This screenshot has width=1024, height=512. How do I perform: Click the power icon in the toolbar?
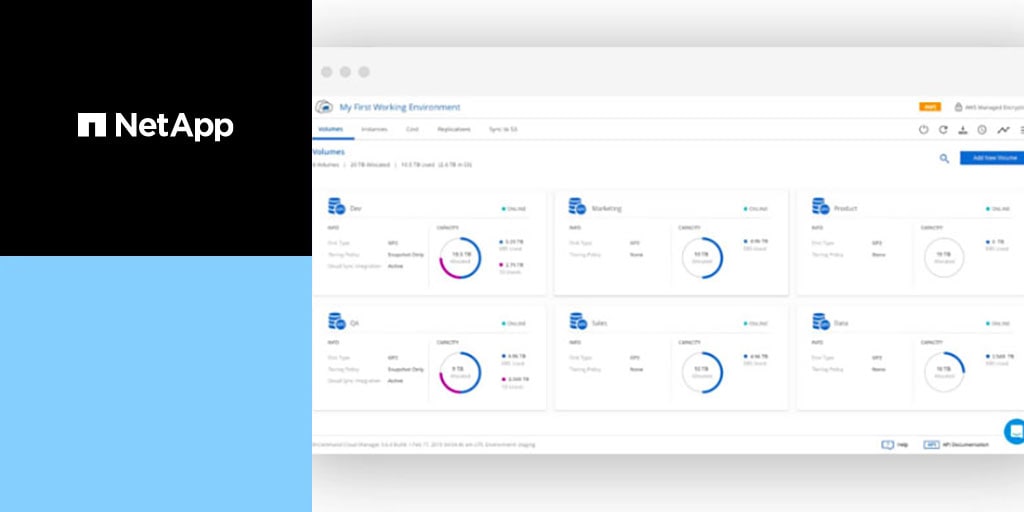[923, 130]
